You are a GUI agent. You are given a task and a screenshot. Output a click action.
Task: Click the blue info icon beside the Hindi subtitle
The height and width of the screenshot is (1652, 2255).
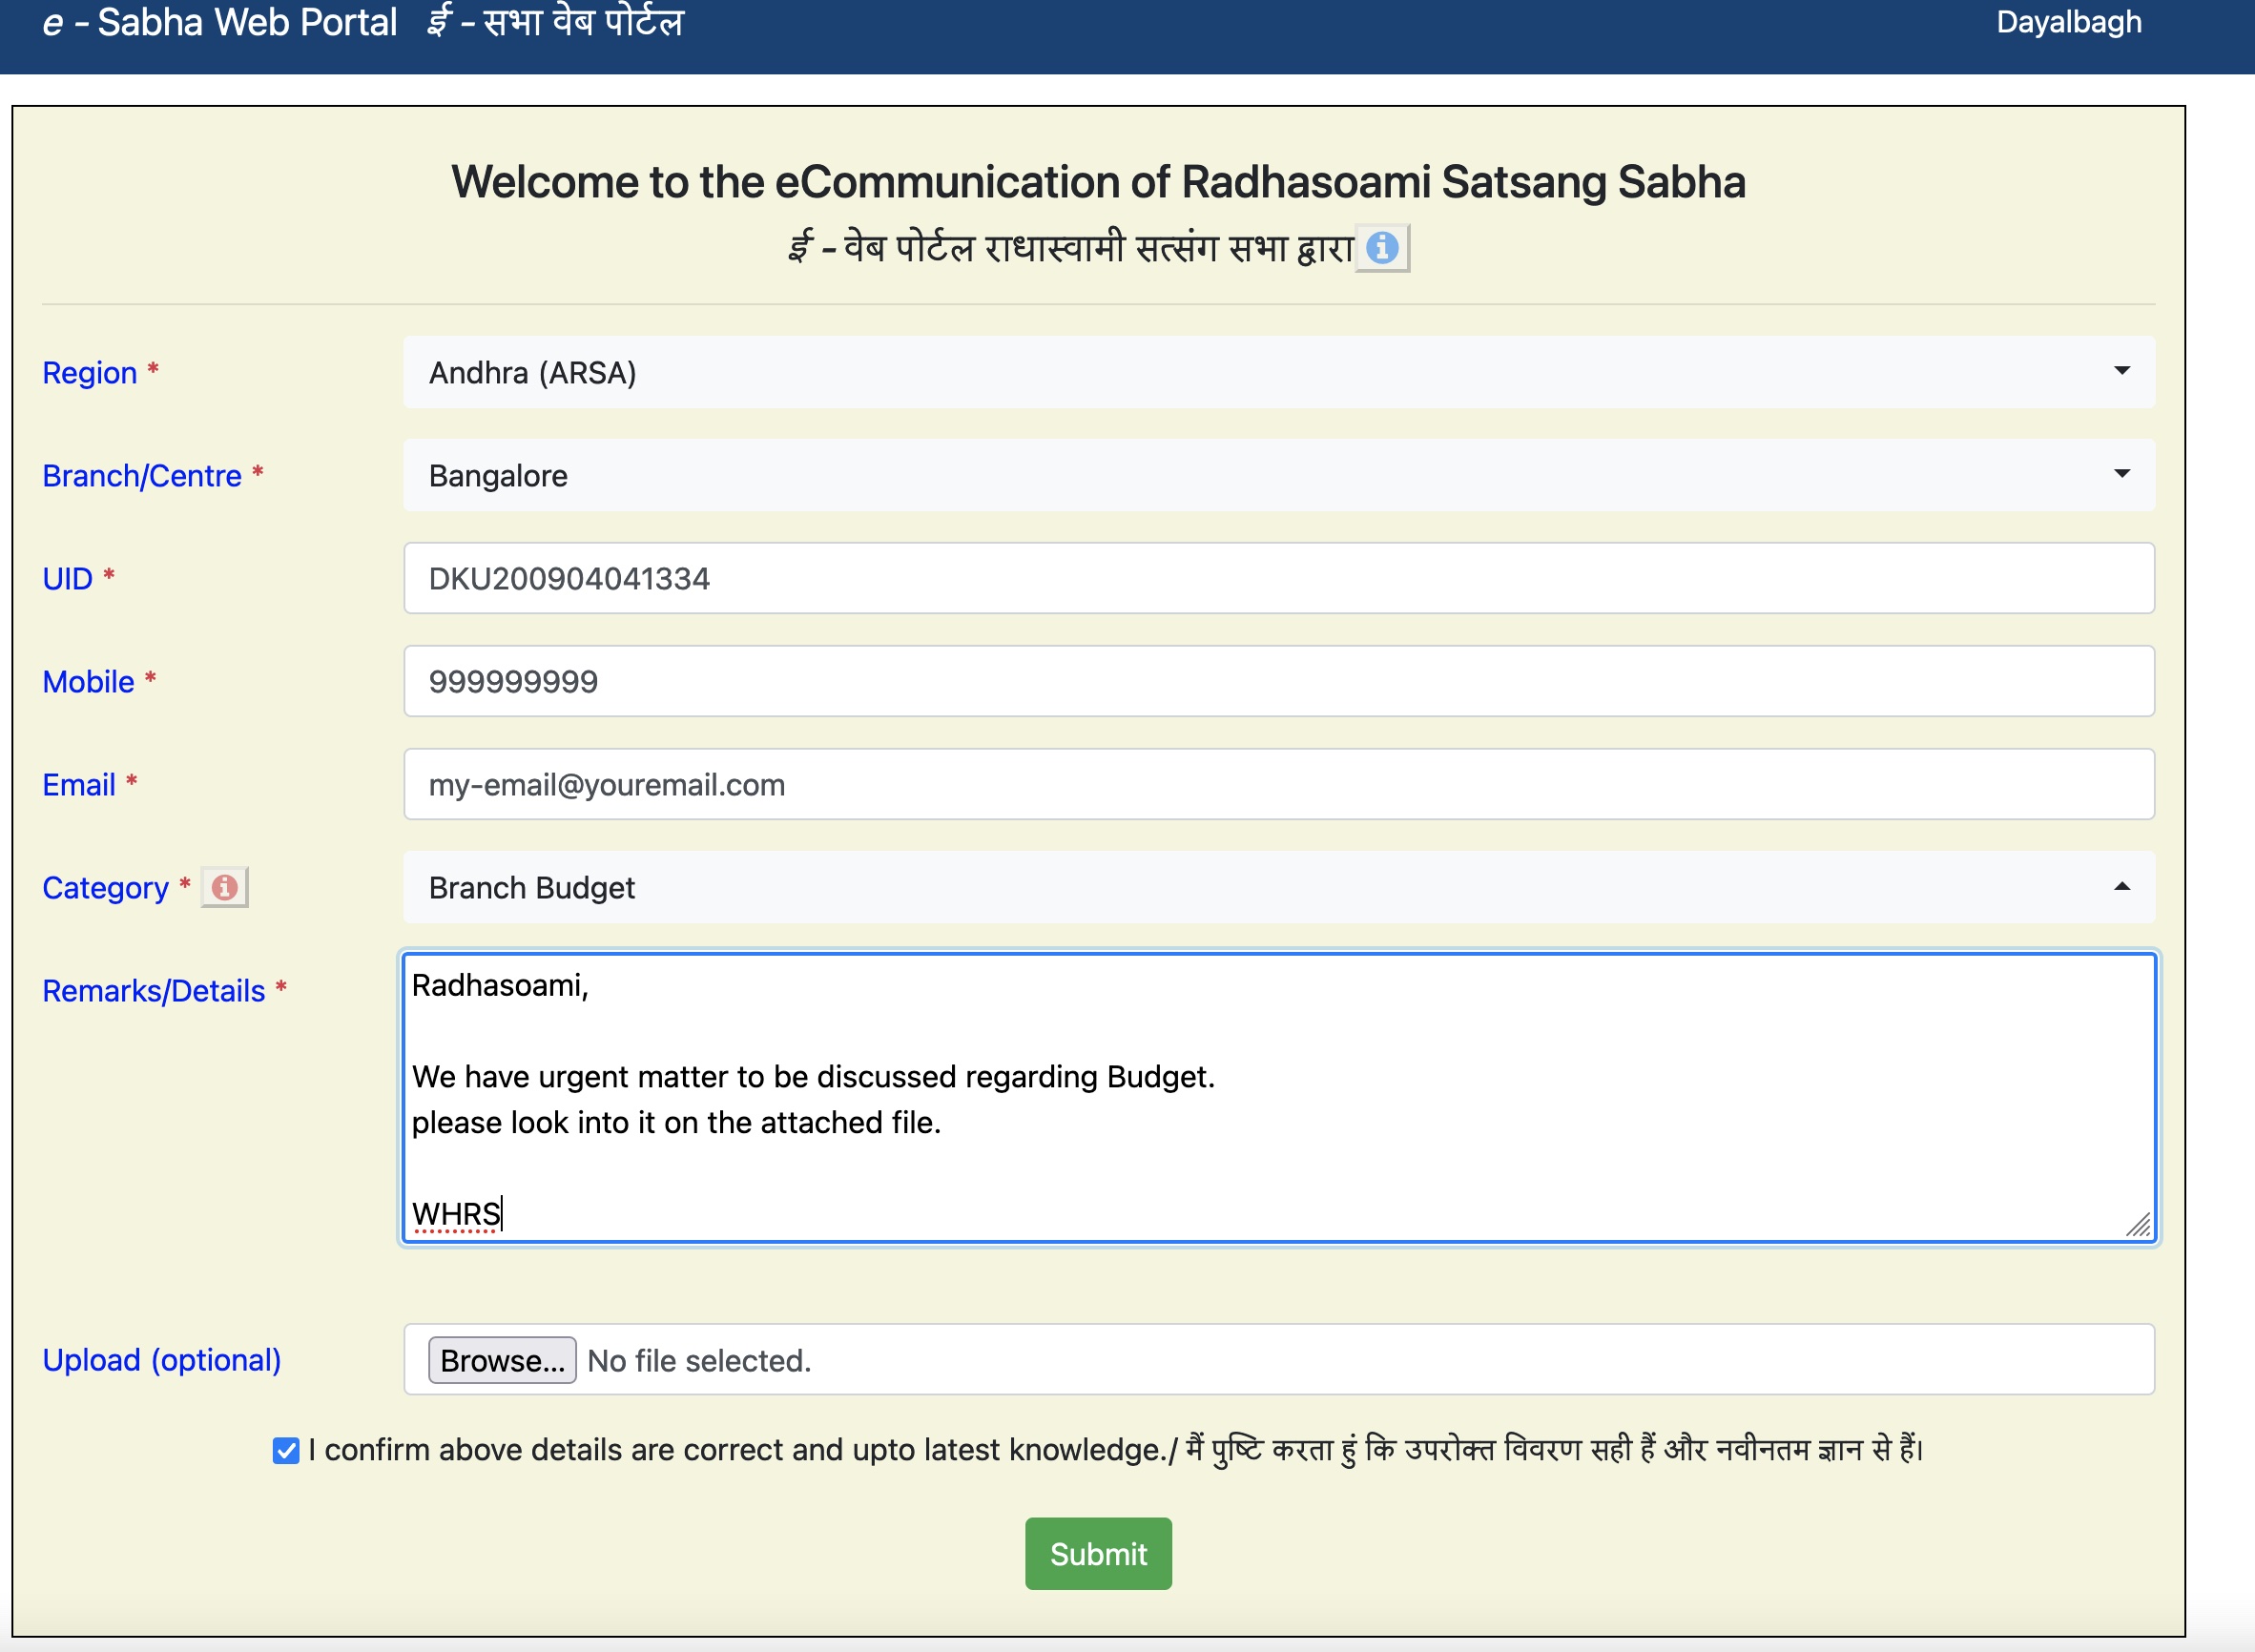(x=1382, y=247)
